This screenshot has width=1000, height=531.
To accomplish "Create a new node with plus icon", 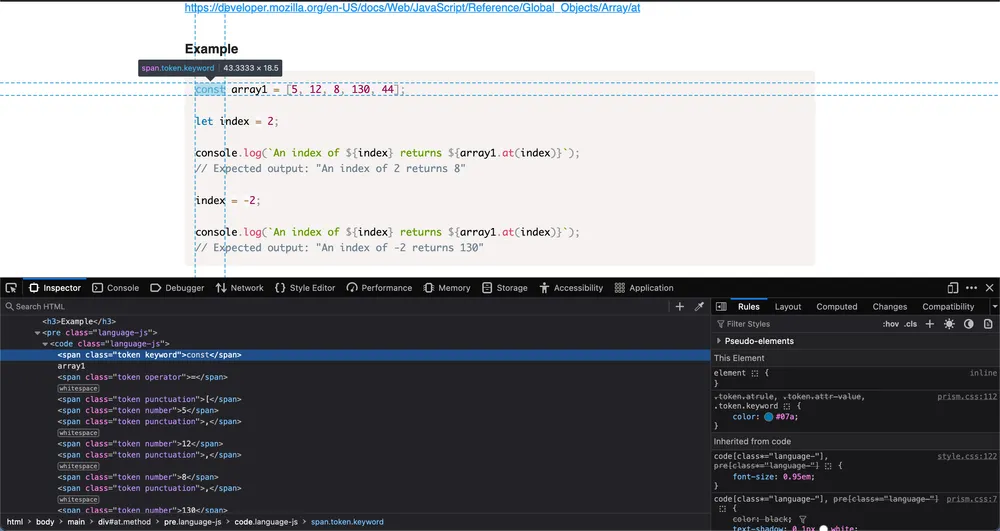I will [680, 307].
